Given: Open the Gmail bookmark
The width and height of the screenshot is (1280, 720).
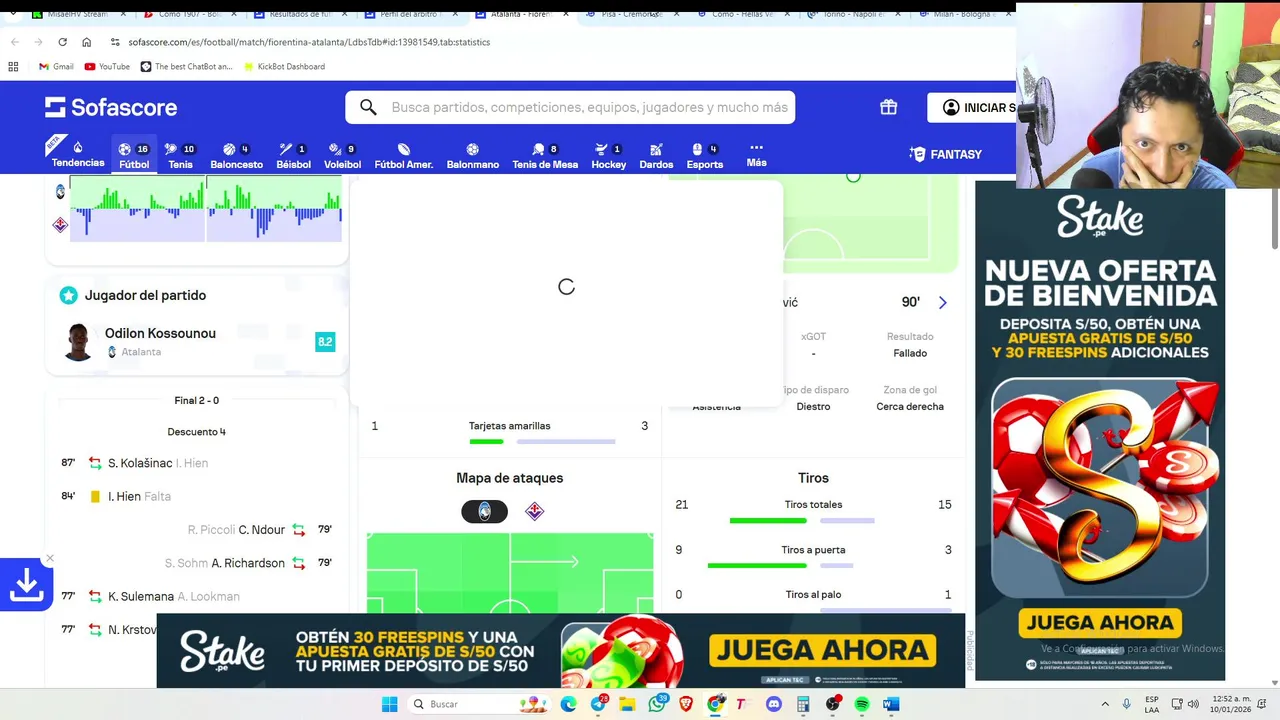Looking at the screenshot, I should coord(56,66).
